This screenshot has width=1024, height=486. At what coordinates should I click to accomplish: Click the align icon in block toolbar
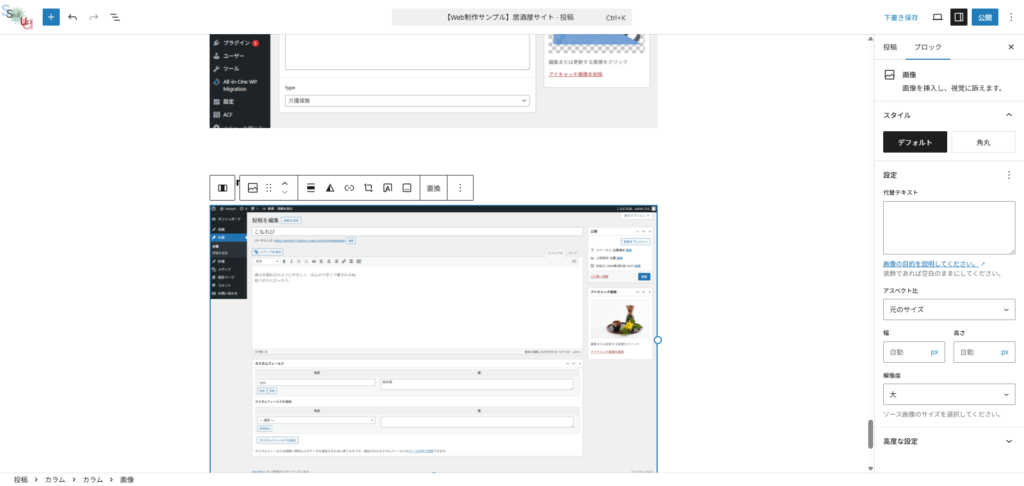click(311, 188)
